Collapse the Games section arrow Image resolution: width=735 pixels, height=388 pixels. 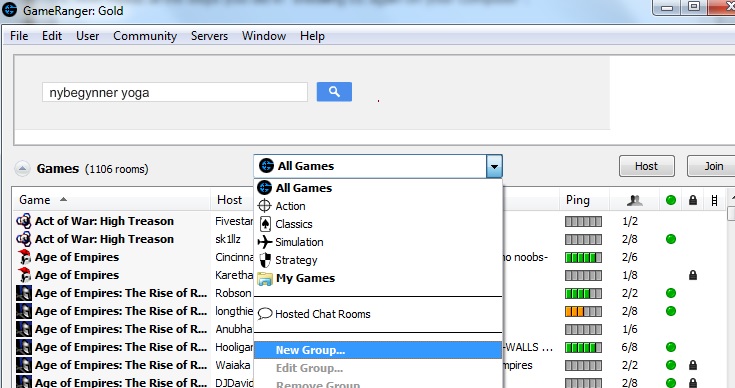(22, 169)
